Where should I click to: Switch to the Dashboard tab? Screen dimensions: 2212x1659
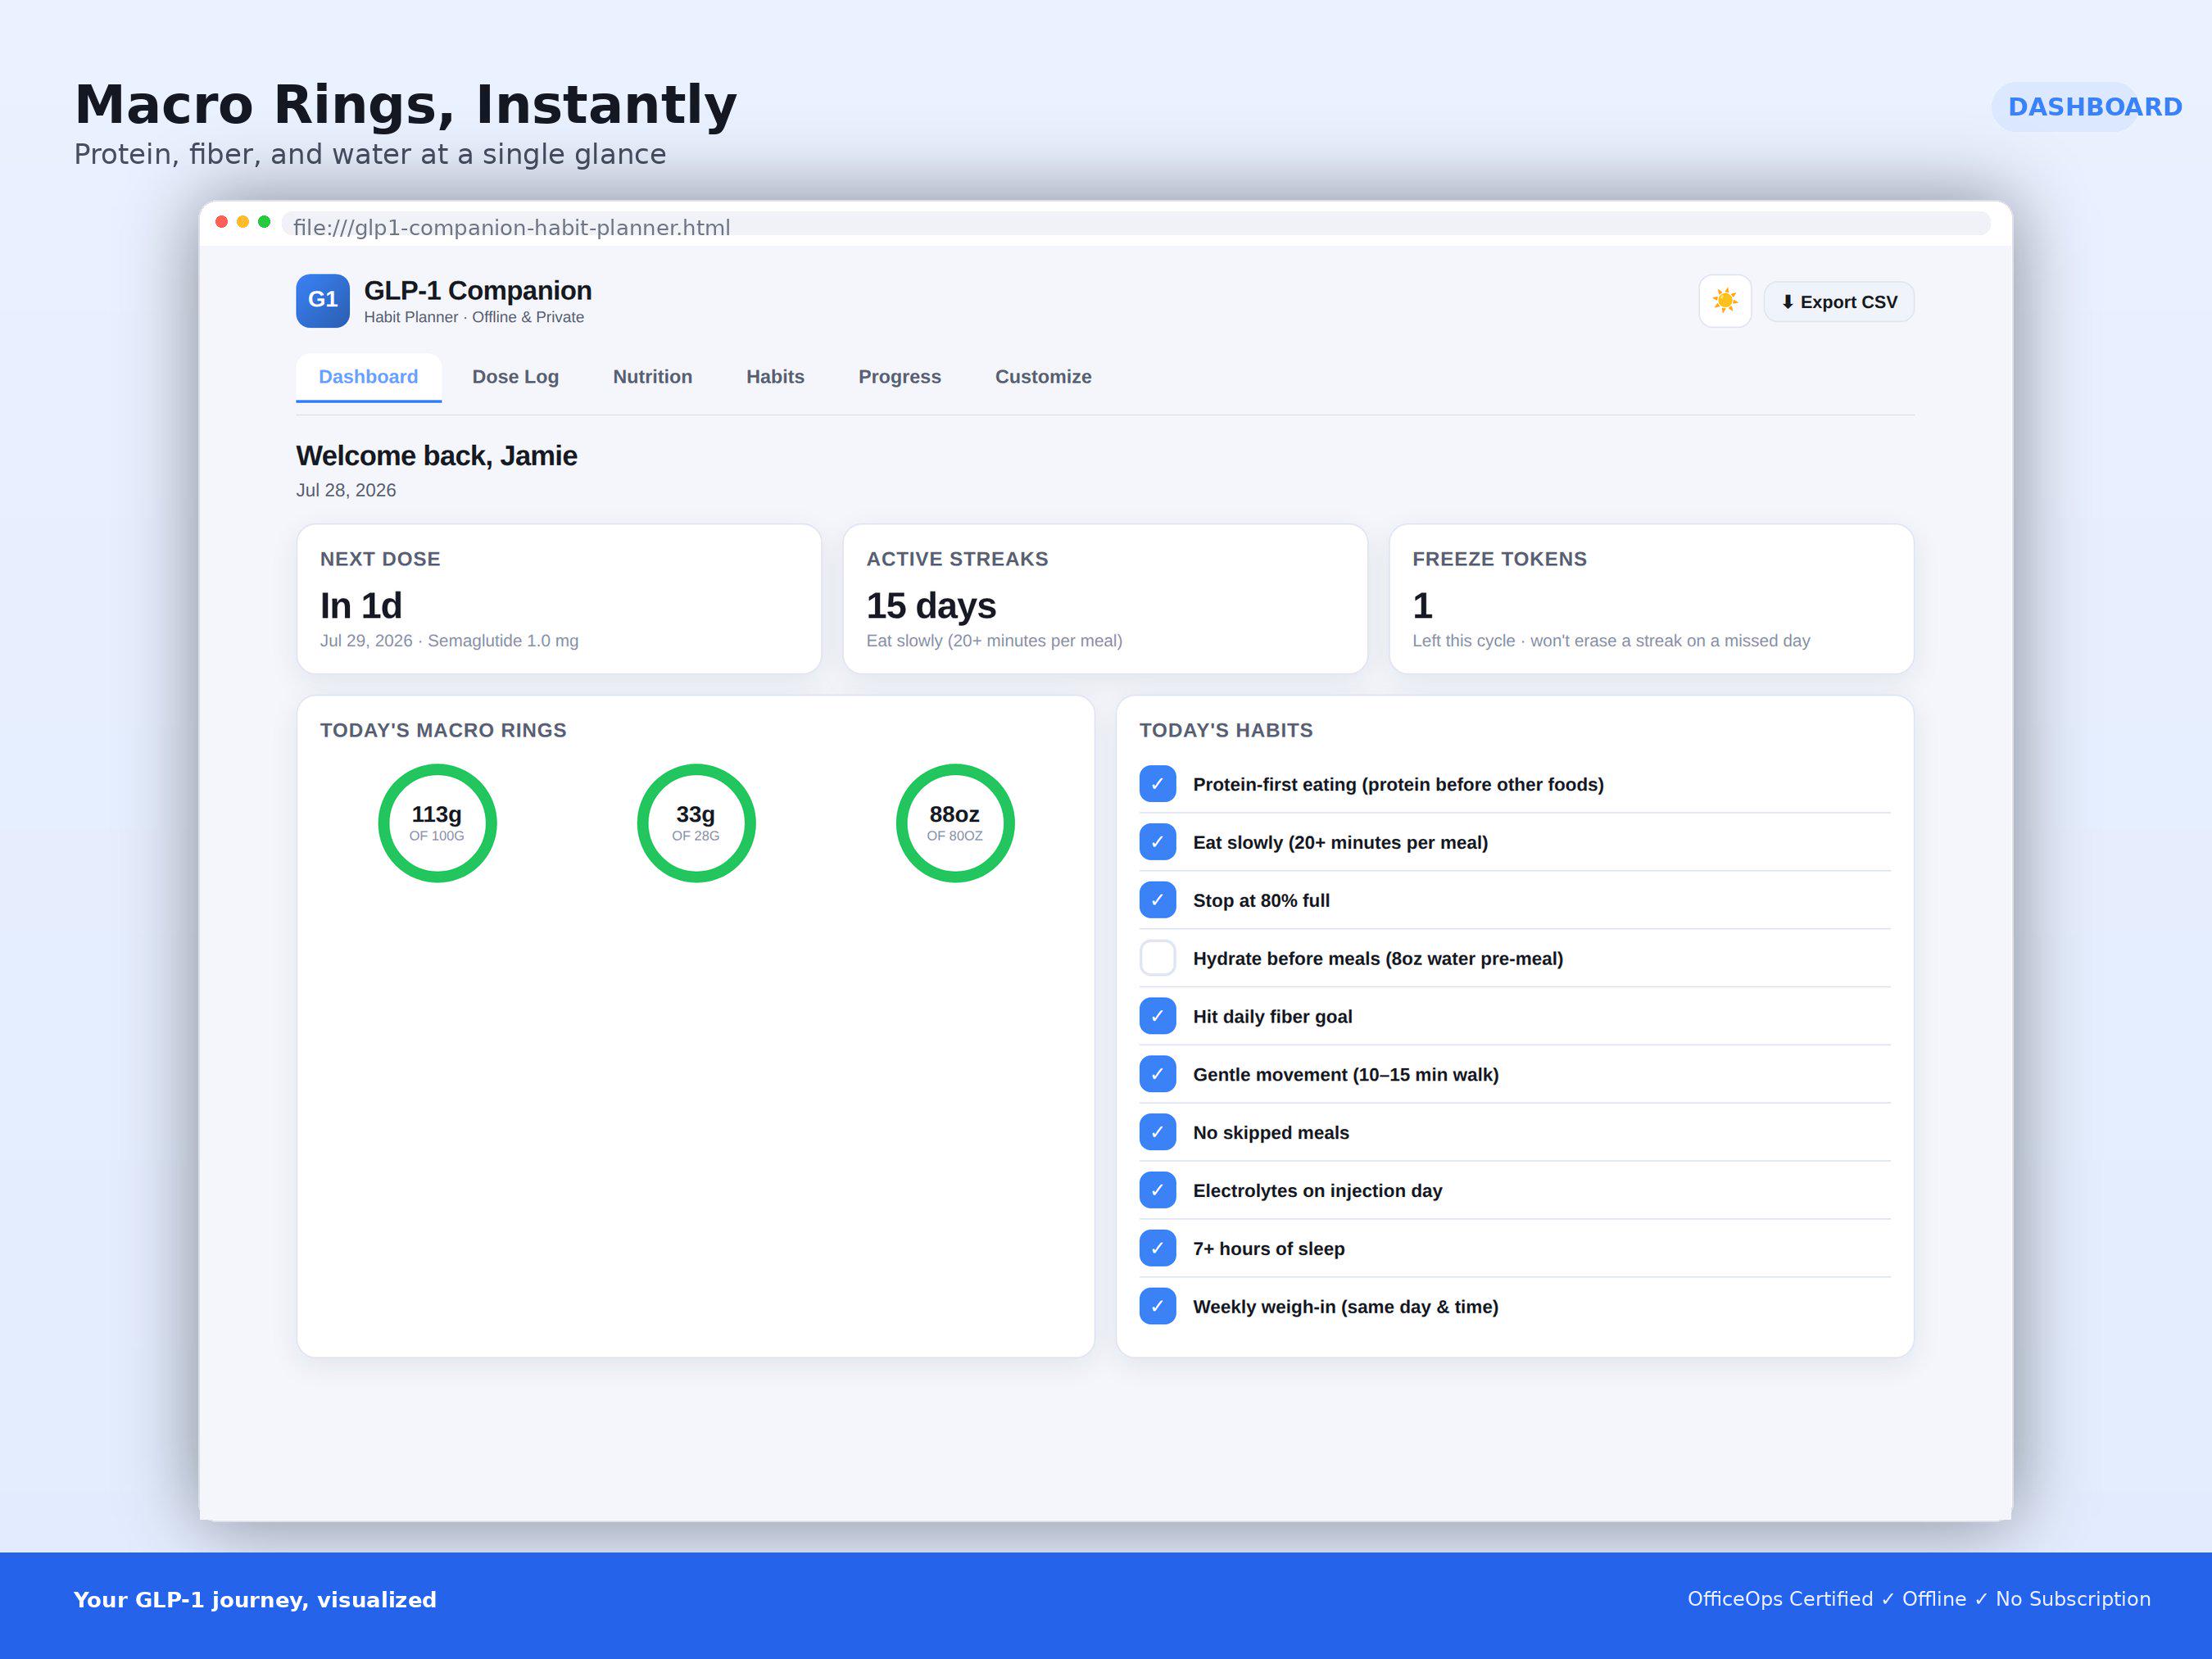coord(368,377)
